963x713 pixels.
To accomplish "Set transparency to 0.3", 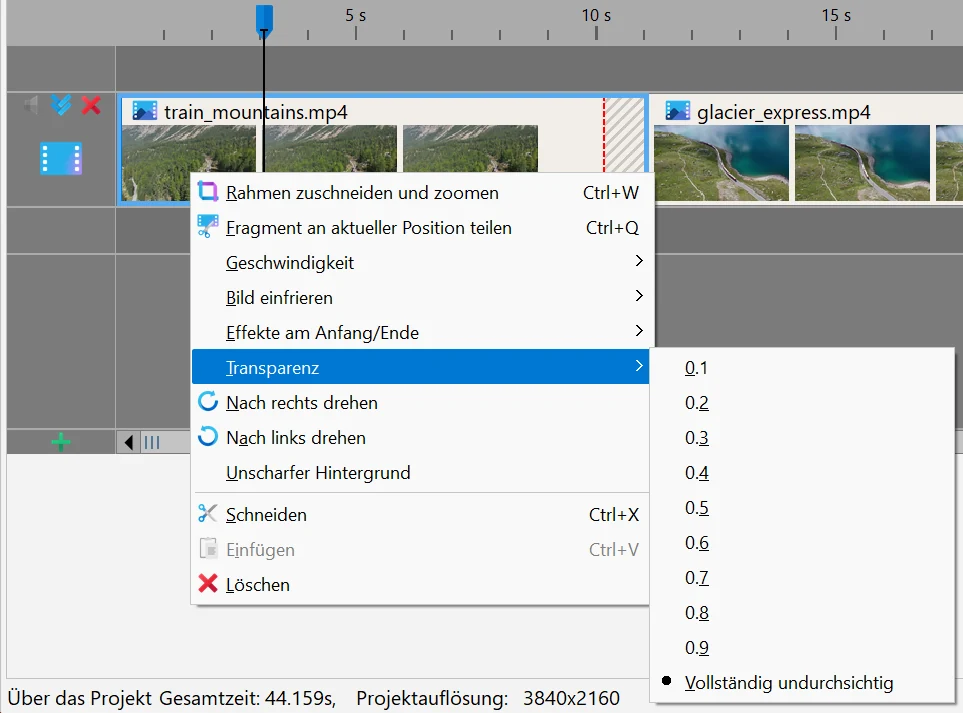I will point(802,438).
